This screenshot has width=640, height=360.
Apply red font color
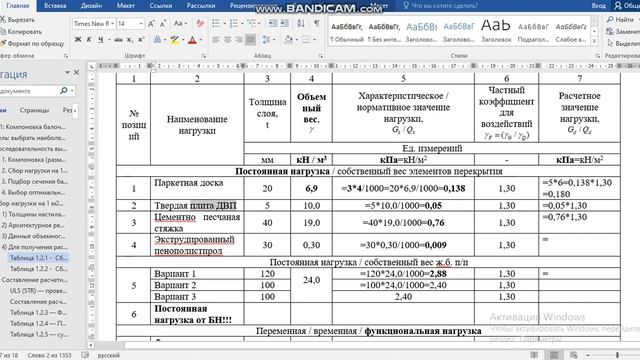pos(193,40)
